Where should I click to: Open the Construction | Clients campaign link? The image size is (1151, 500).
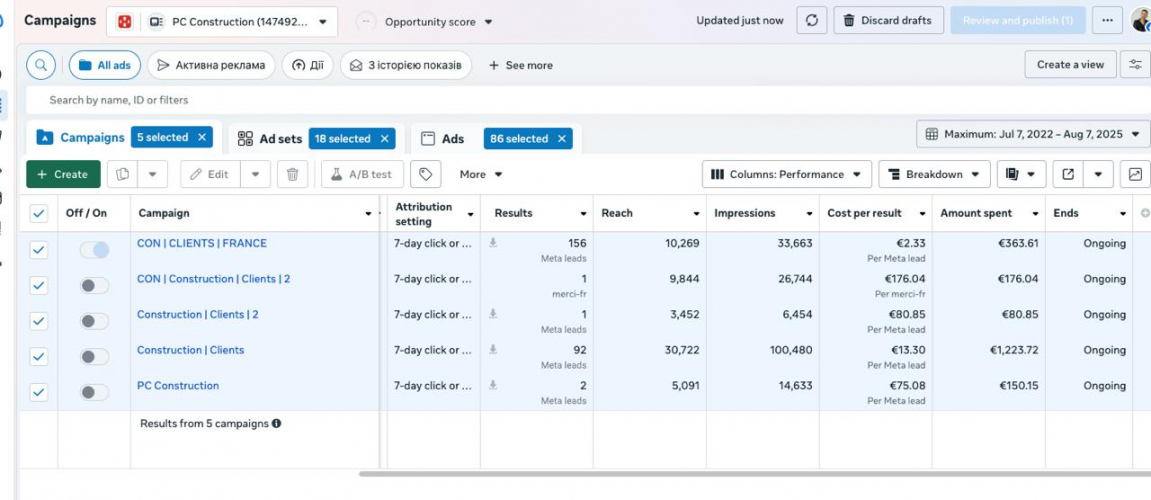(191, 350)
